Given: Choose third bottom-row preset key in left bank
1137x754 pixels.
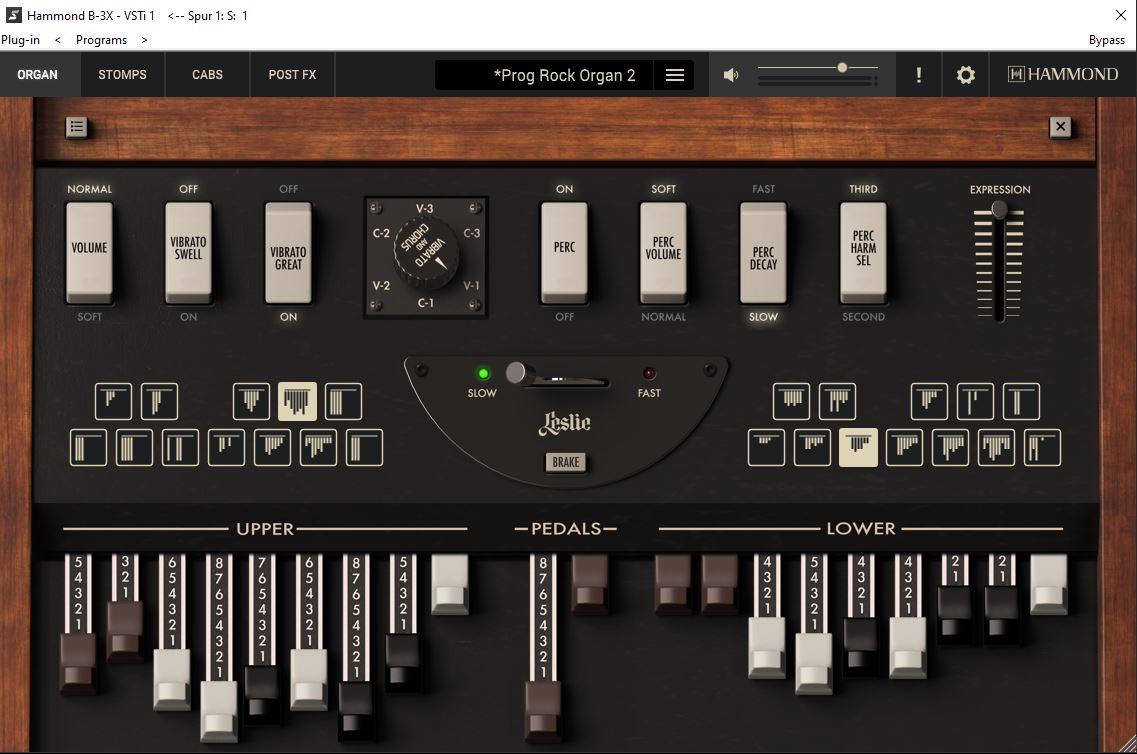Looking at the screenshot, I should coord(181,447).
